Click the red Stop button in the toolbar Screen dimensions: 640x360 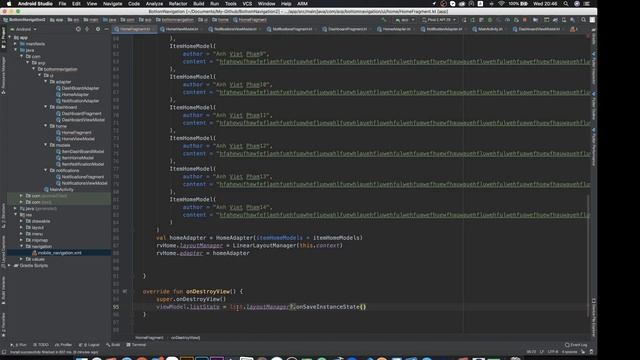pos(525,20)
